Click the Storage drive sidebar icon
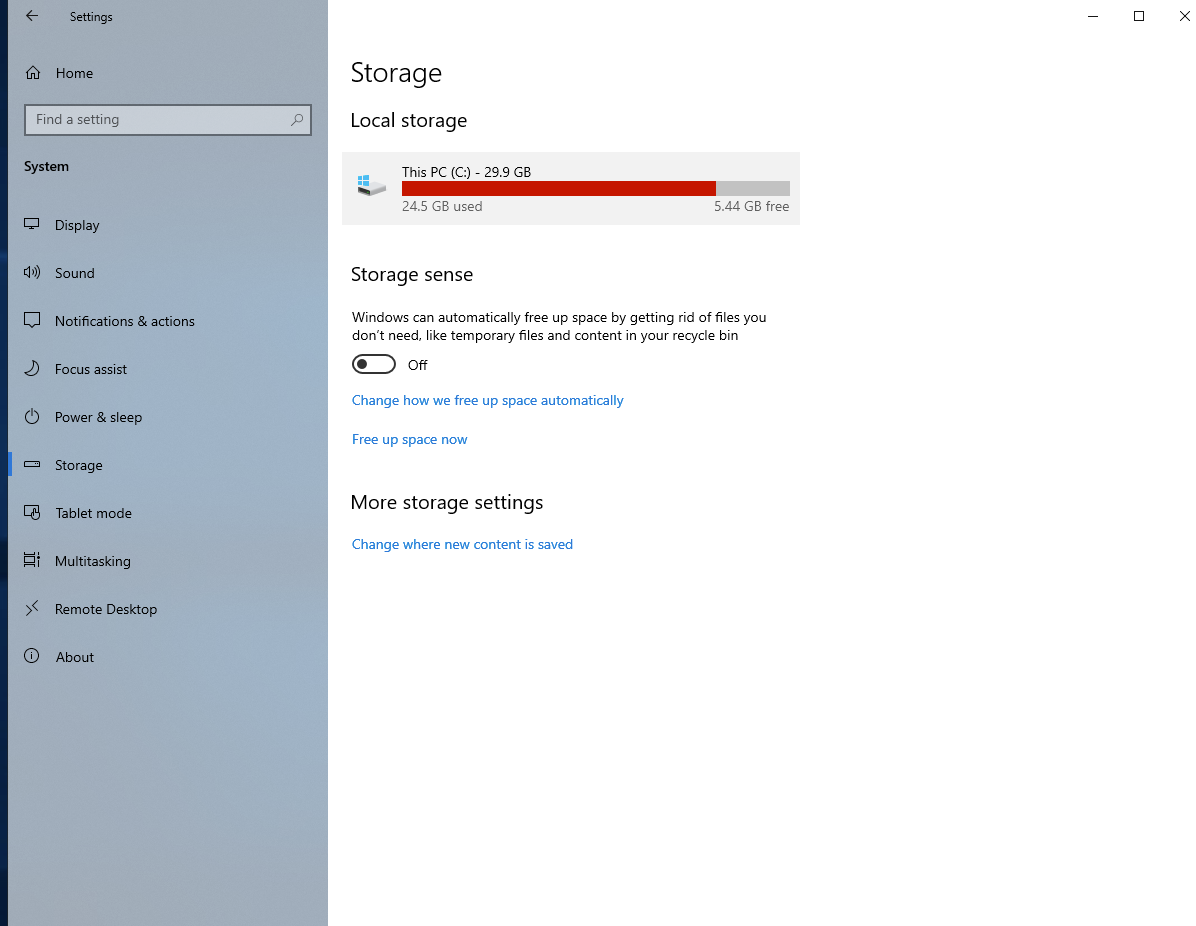 [x=31, y=464]
